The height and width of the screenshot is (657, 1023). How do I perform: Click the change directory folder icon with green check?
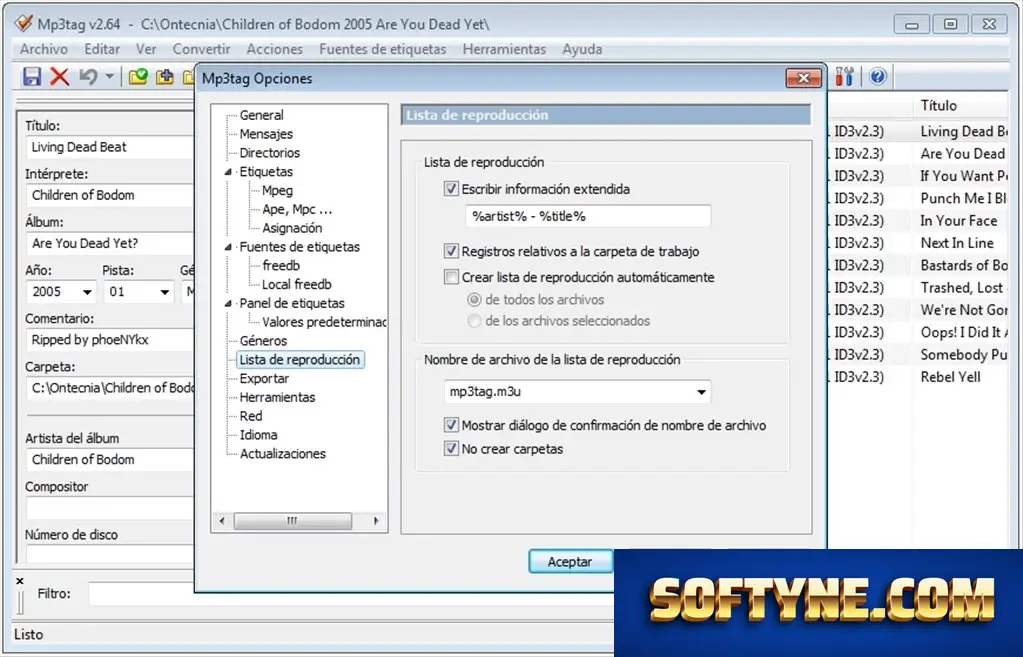tap(138, 77)
